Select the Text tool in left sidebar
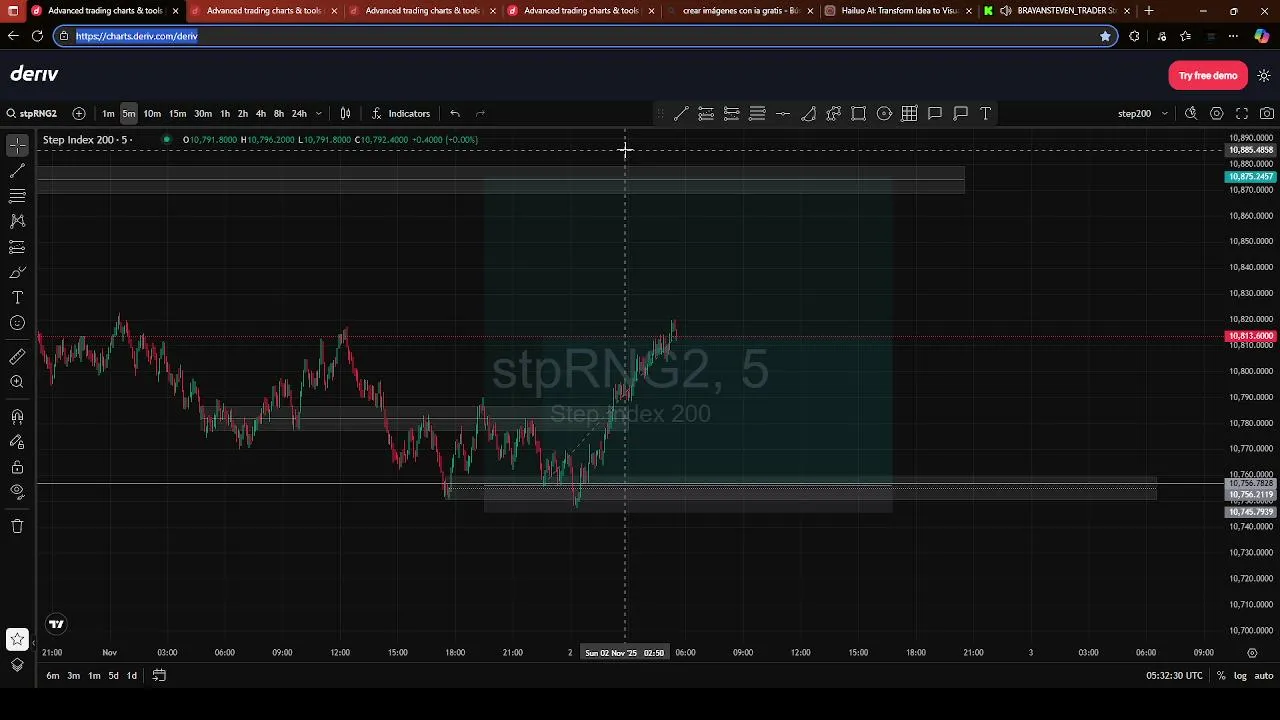 pyautogui.click(x=17, y=298)
